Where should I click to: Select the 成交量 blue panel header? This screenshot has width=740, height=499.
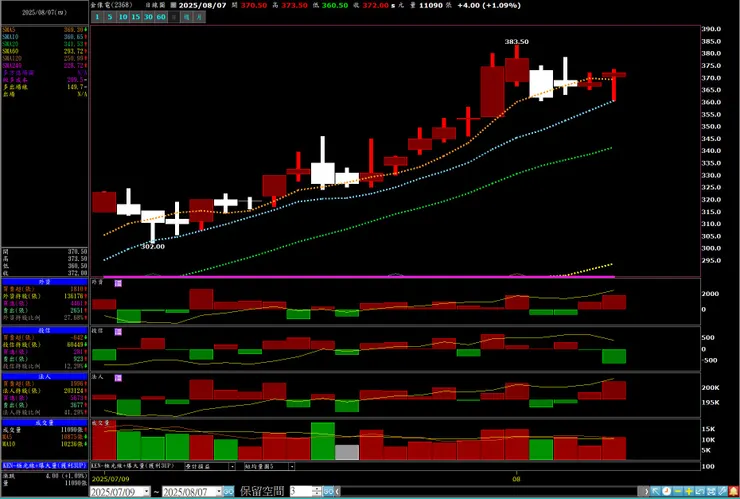click(x=44, y=423)
